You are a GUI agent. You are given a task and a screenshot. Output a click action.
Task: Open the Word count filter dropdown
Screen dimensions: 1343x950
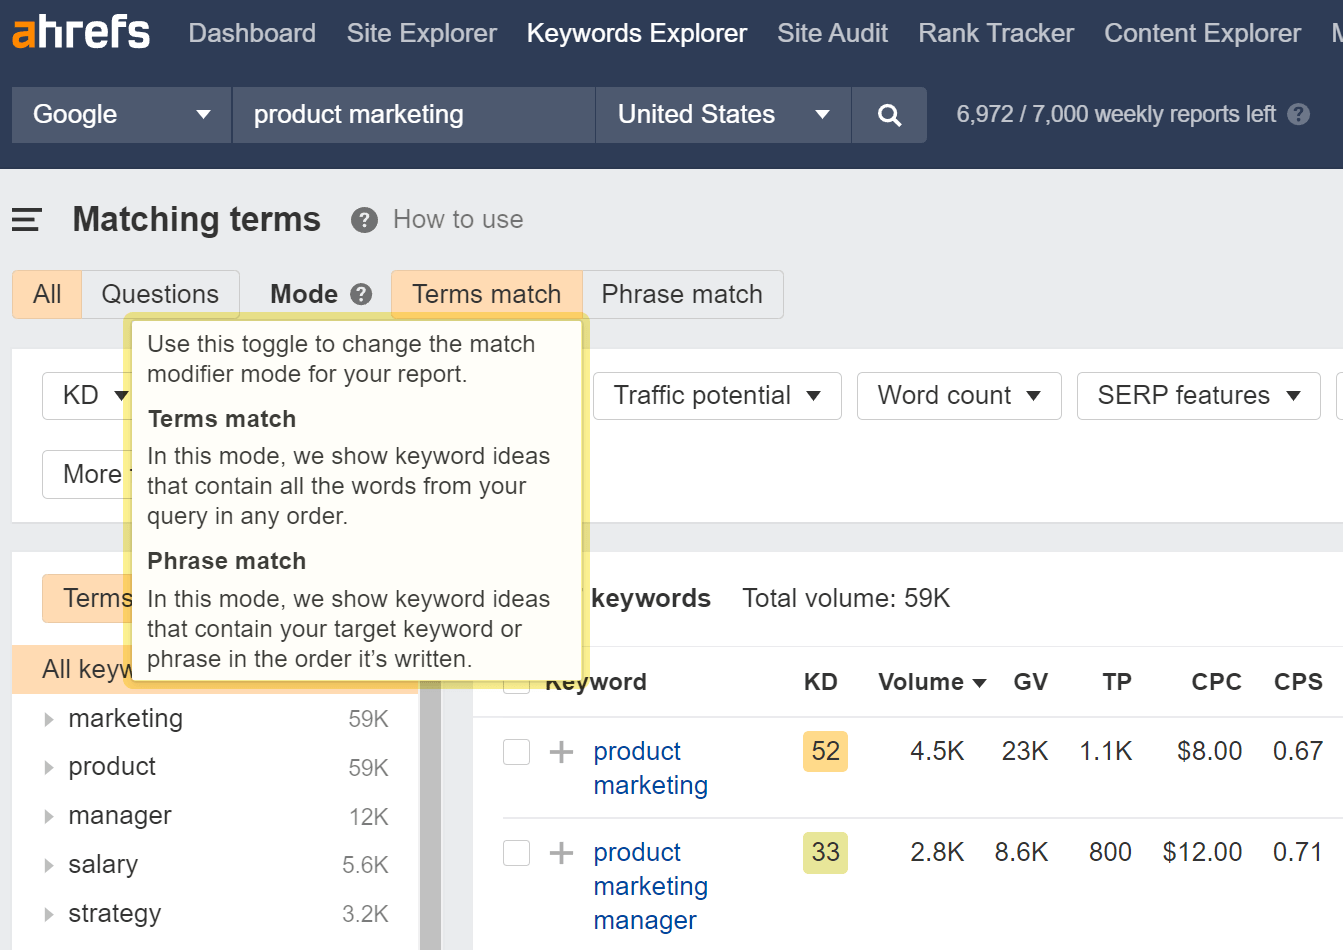(958, 395)
